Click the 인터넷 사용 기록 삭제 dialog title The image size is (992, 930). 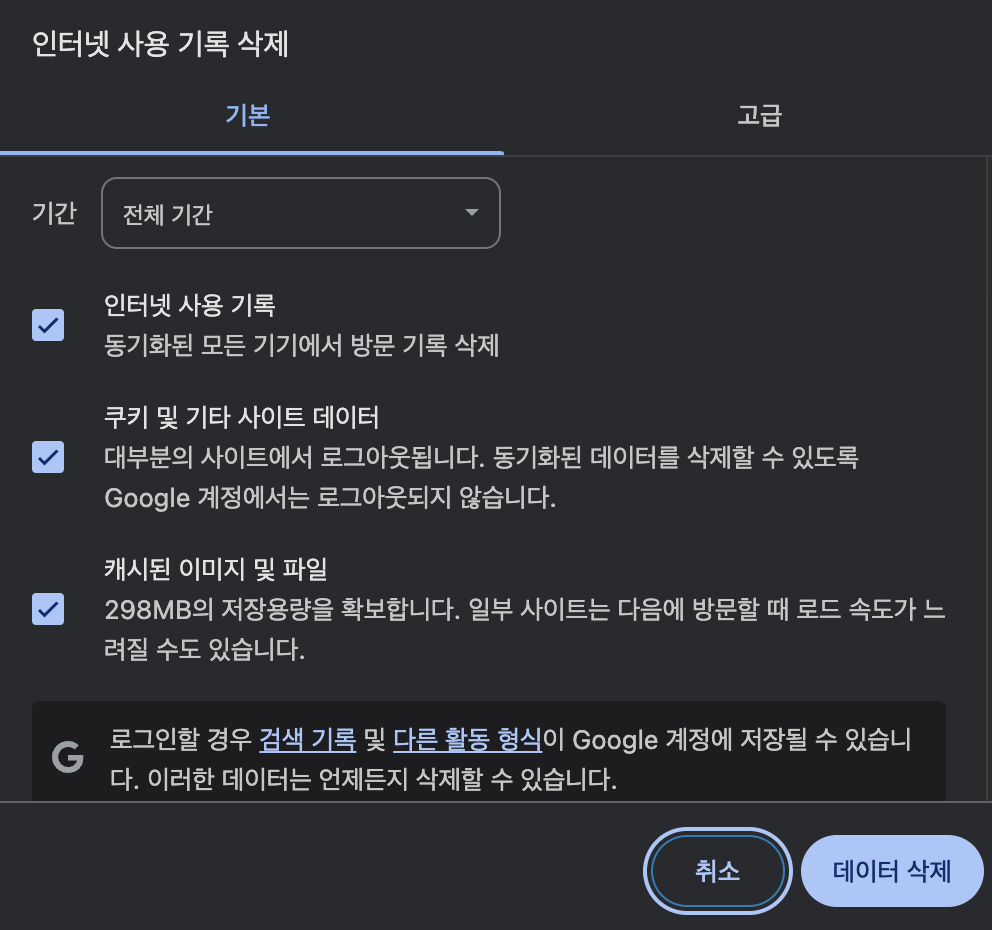(160, 44)
